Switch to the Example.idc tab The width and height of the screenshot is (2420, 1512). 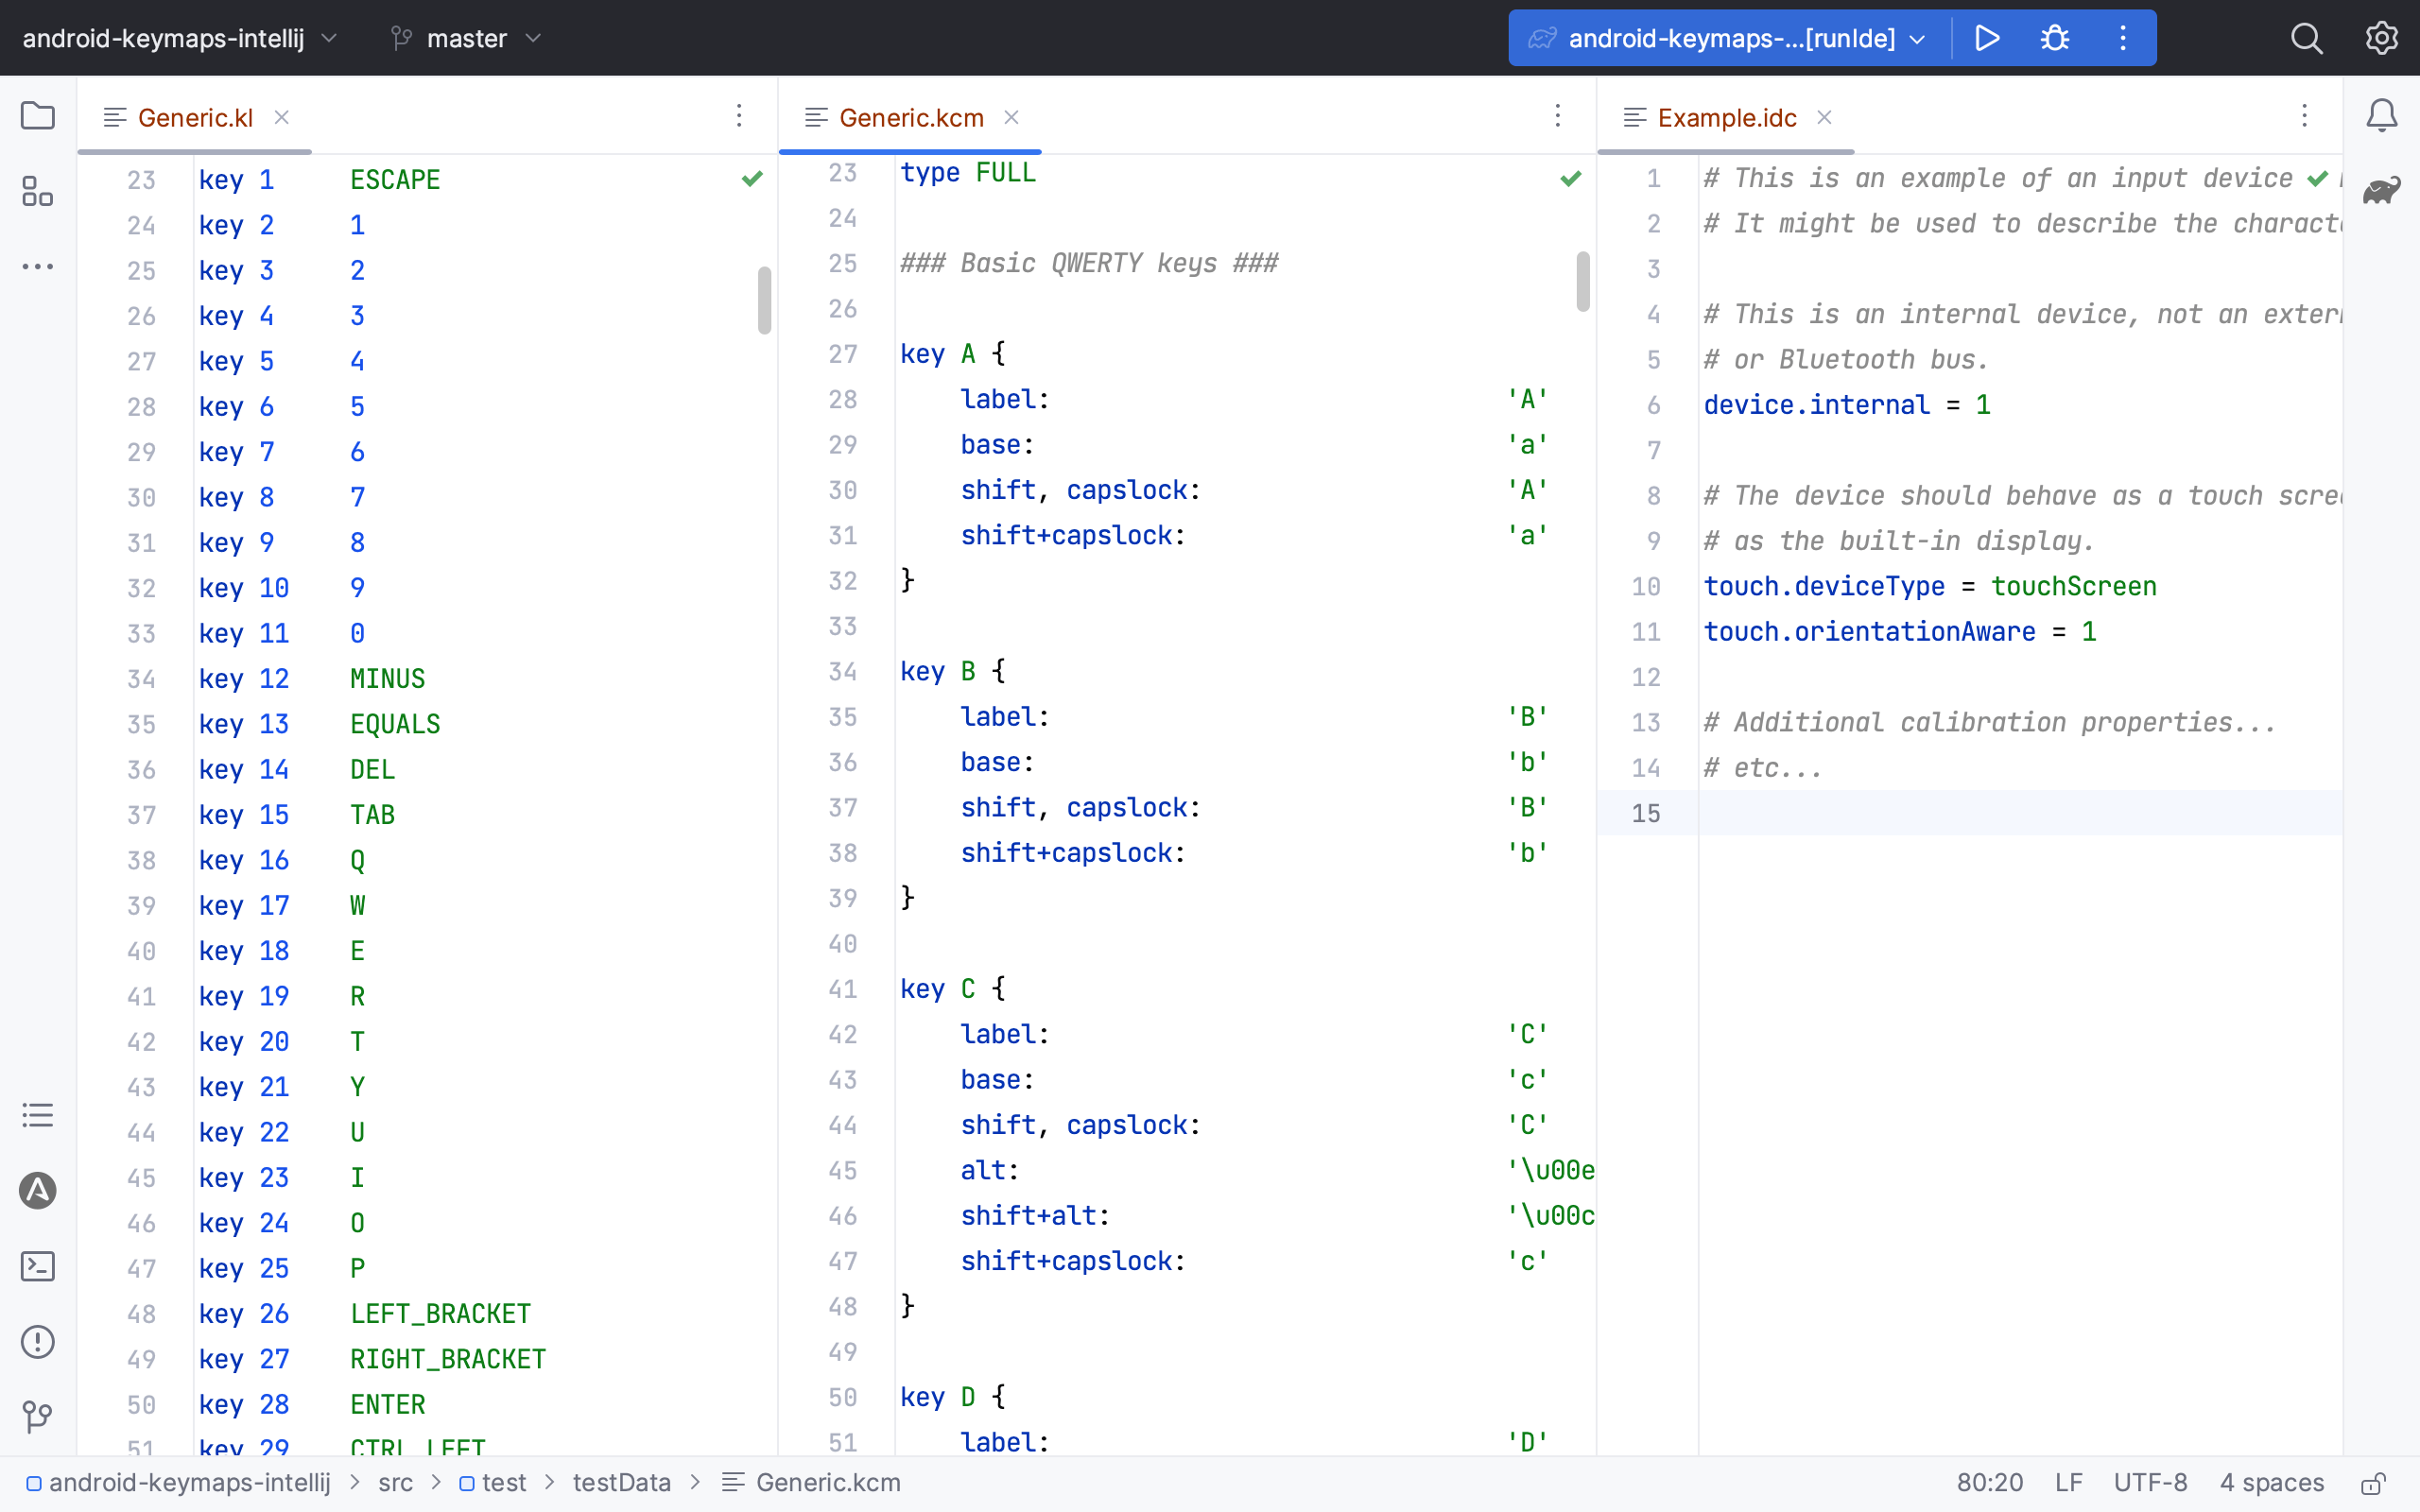[1724, 117]
